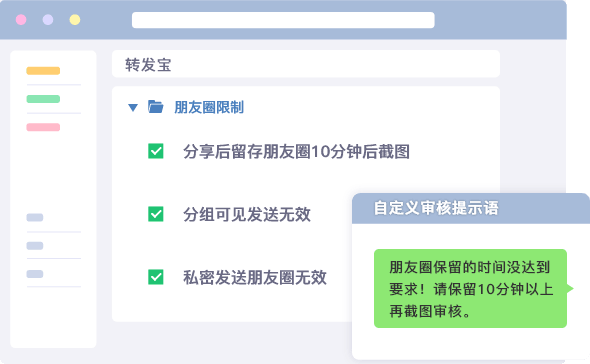Select the green sidebar item
The width and height of the screenshot is (590, 364).
pos(43,99)
